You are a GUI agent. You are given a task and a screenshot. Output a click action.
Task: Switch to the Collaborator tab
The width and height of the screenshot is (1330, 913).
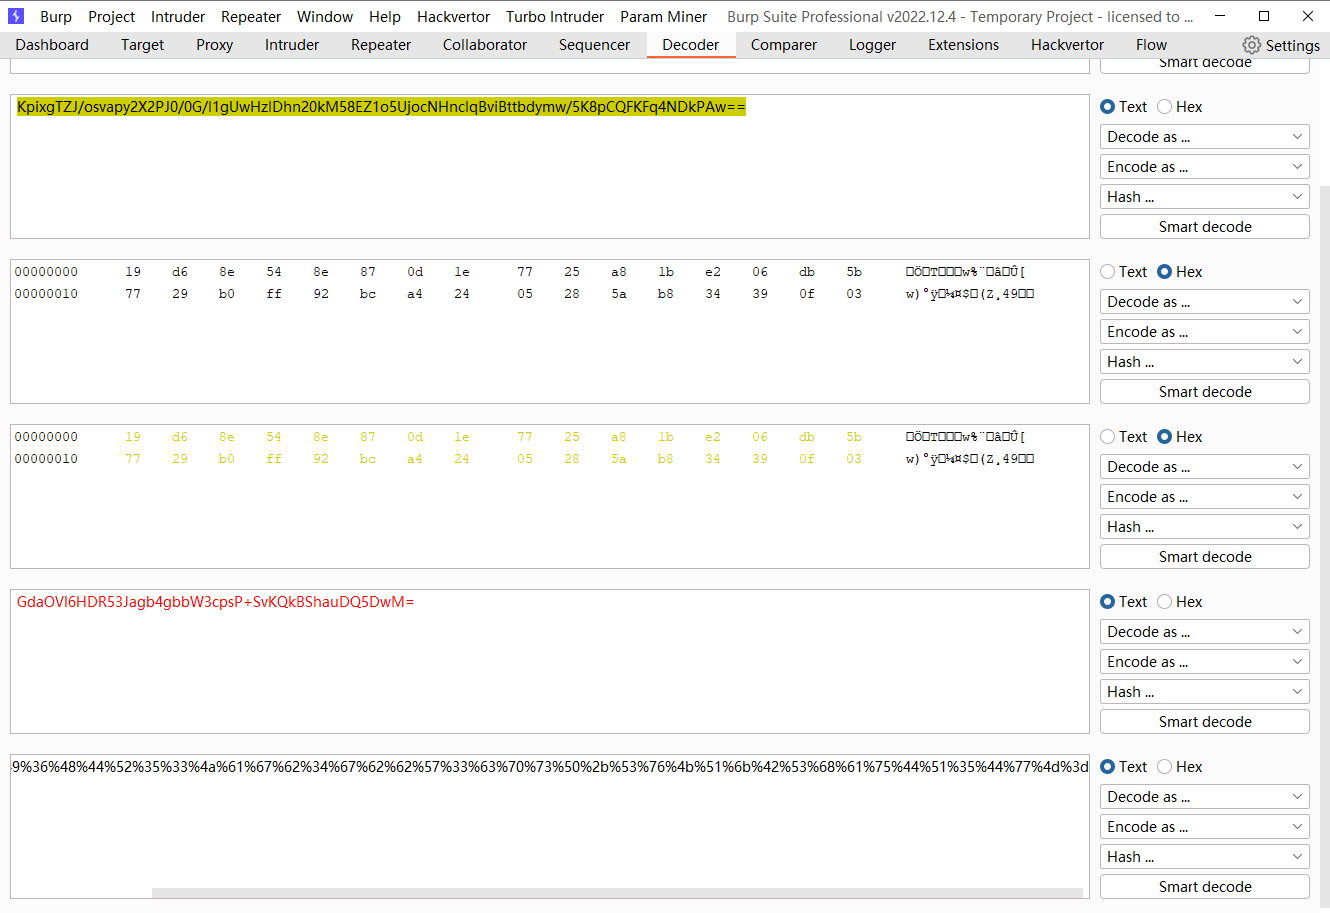[x=485, y=45]
